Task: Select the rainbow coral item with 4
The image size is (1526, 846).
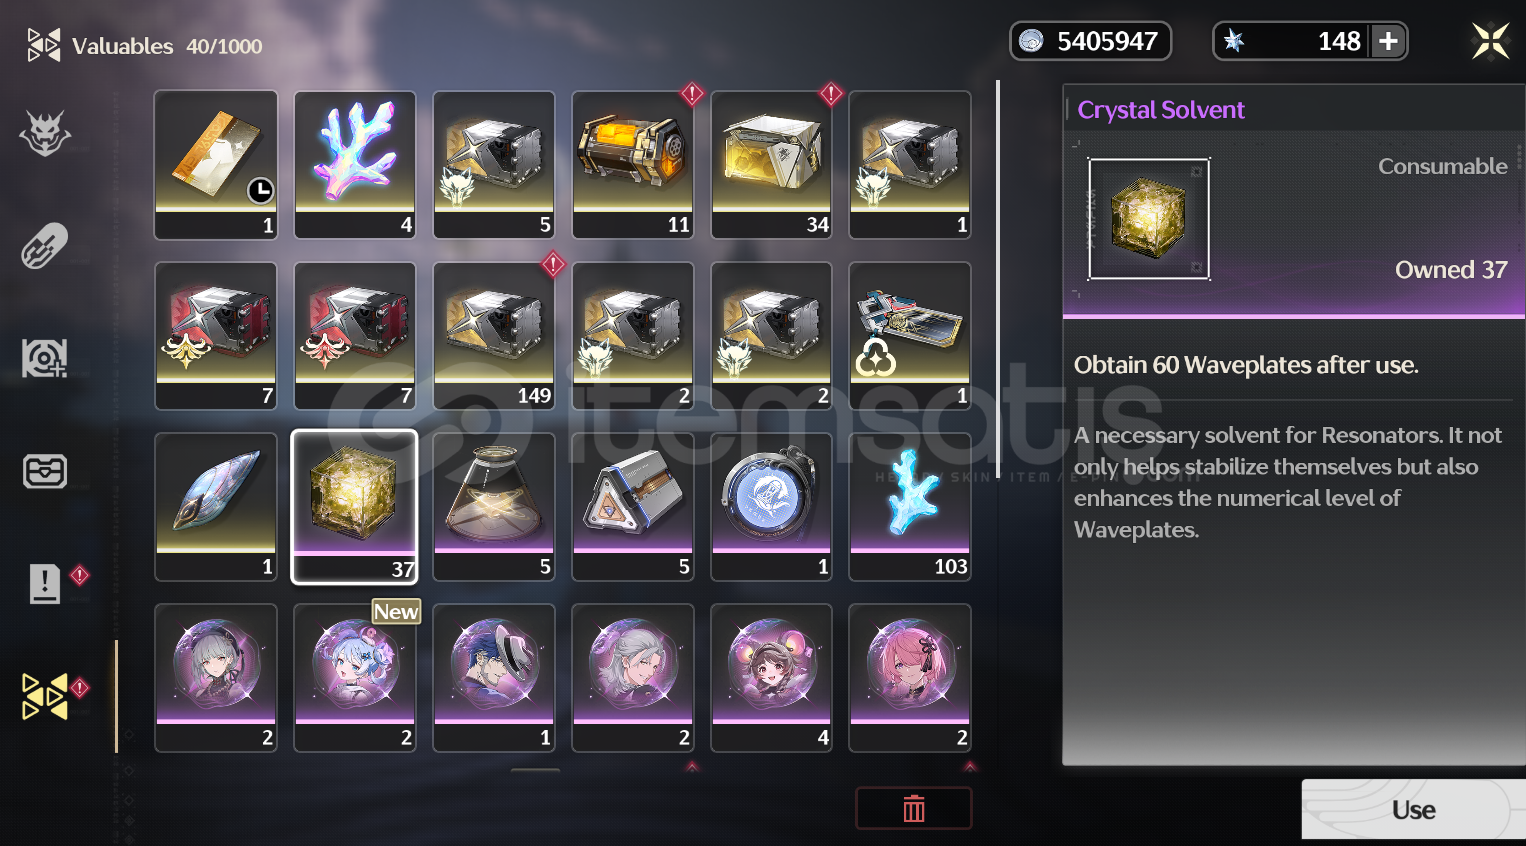Action: pyautogui.click(x=354, y=165)
